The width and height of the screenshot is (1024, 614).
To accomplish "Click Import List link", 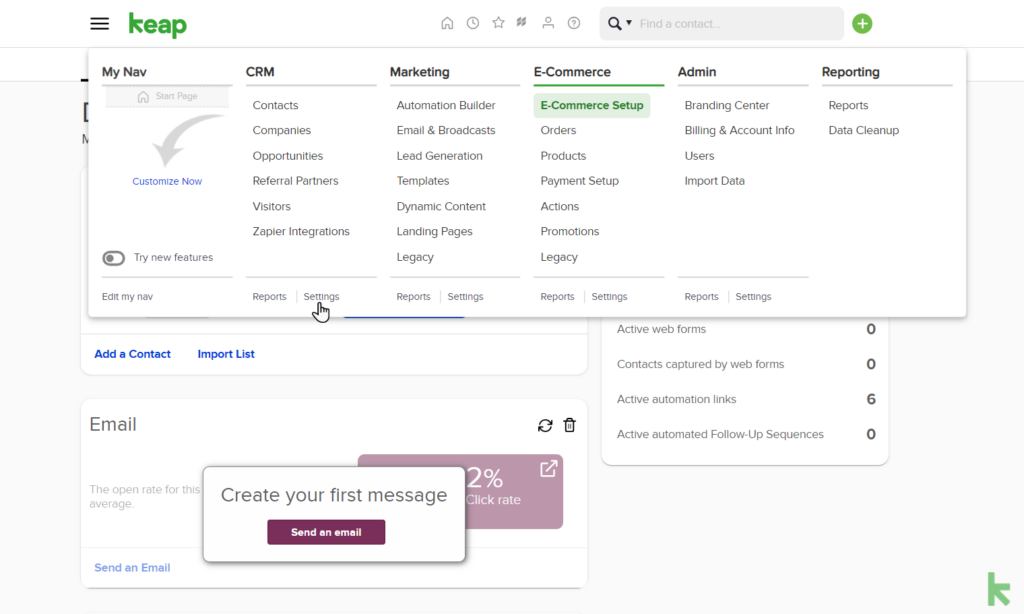I will click(226, 354).
